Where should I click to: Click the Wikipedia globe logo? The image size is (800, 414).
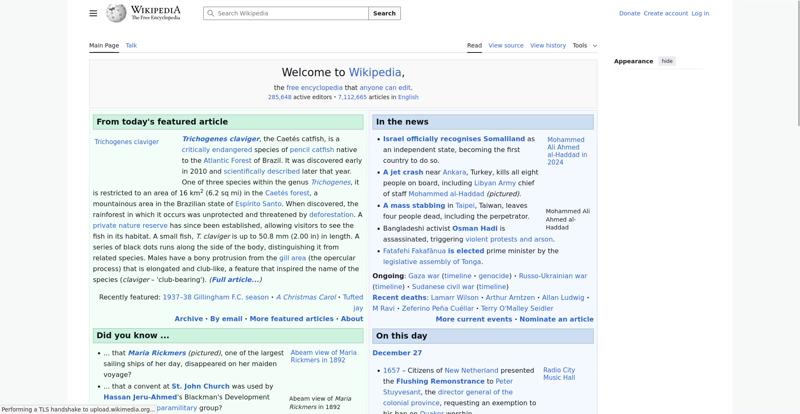(x=117, y=13)
